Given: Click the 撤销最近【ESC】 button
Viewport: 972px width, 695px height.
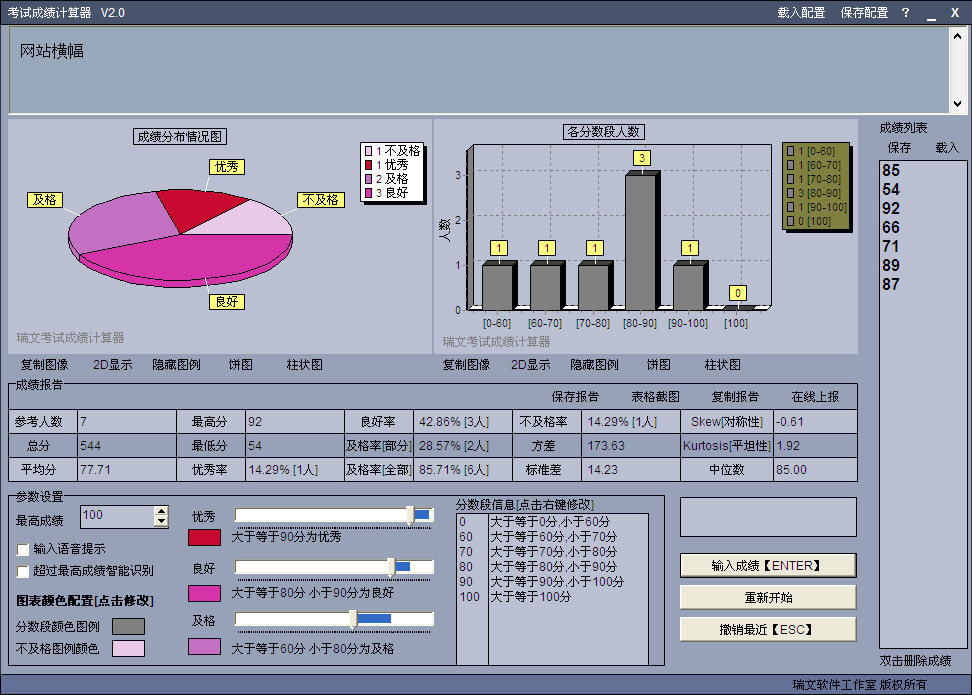Looking at the screenshot, I should [768, 629].
